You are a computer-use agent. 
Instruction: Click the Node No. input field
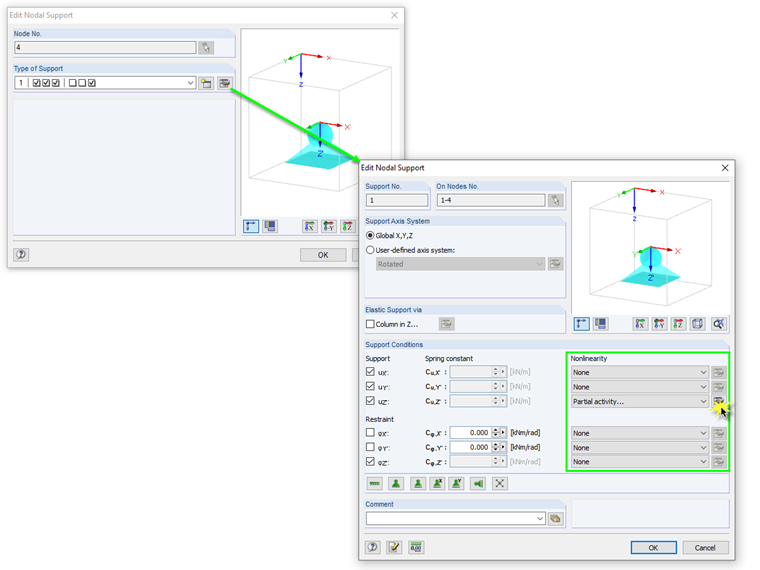(x=105, y=48)
